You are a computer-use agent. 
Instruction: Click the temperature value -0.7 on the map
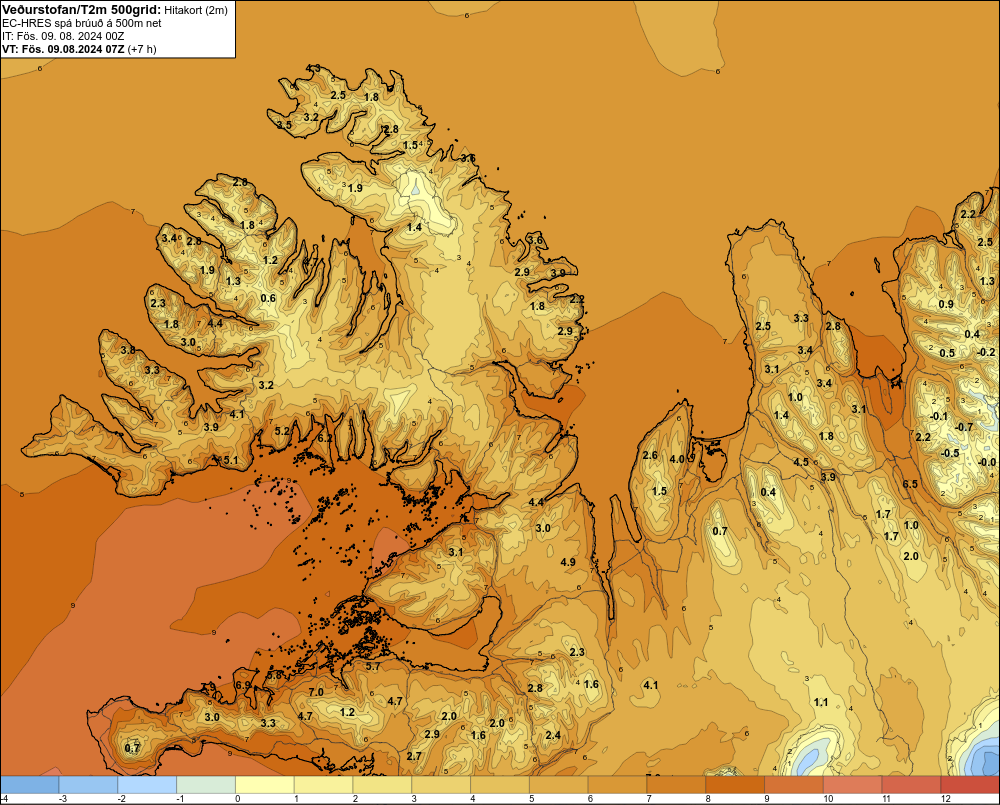(964, 427)
